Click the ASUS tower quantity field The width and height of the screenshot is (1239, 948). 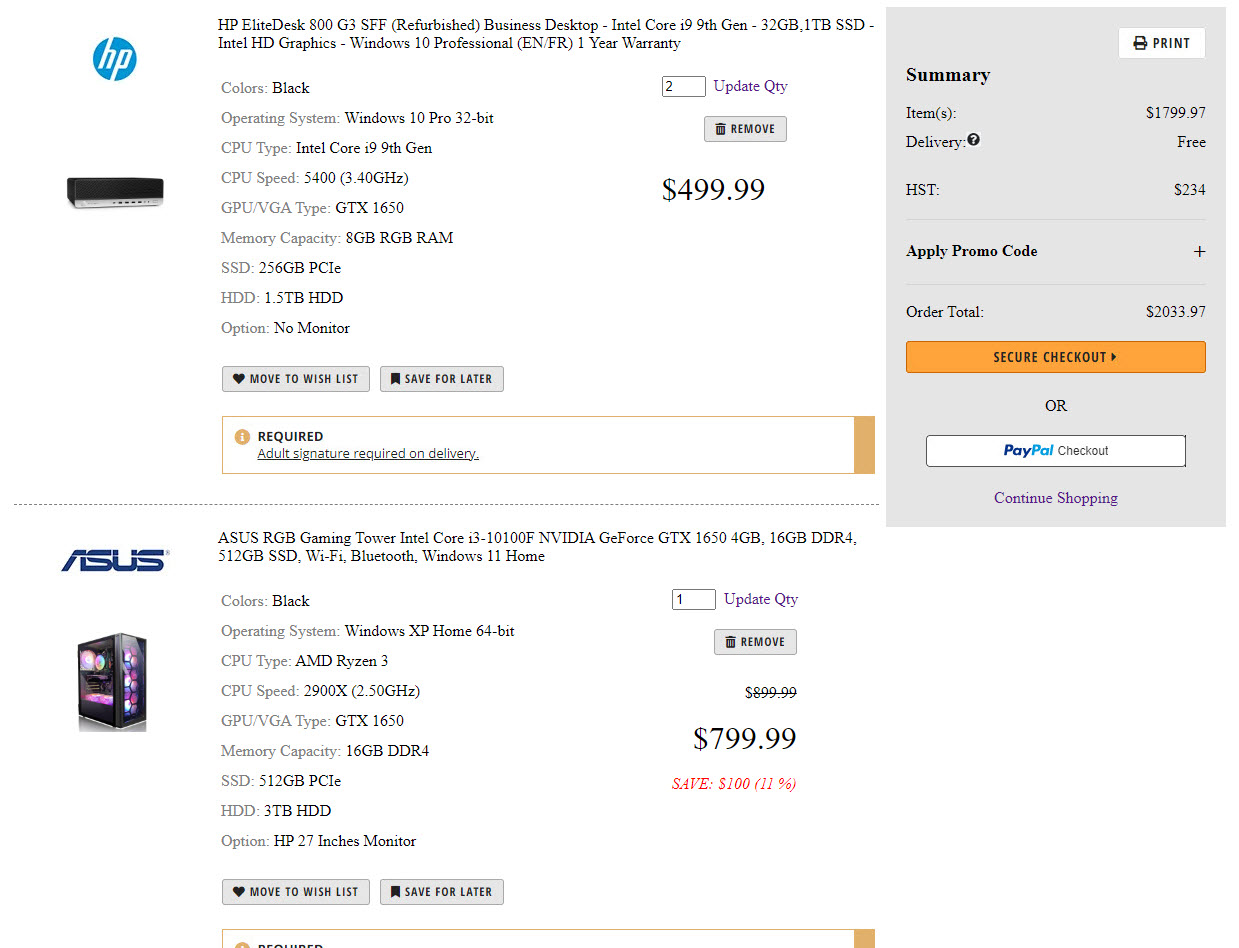[x=693, y=600]
